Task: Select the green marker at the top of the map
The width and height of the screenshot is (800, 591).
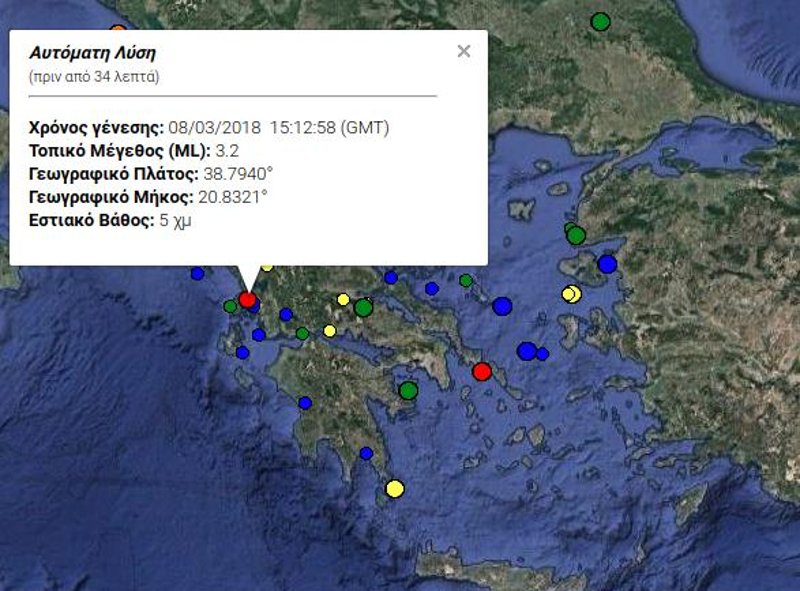Action: click(x=600, y=19)
